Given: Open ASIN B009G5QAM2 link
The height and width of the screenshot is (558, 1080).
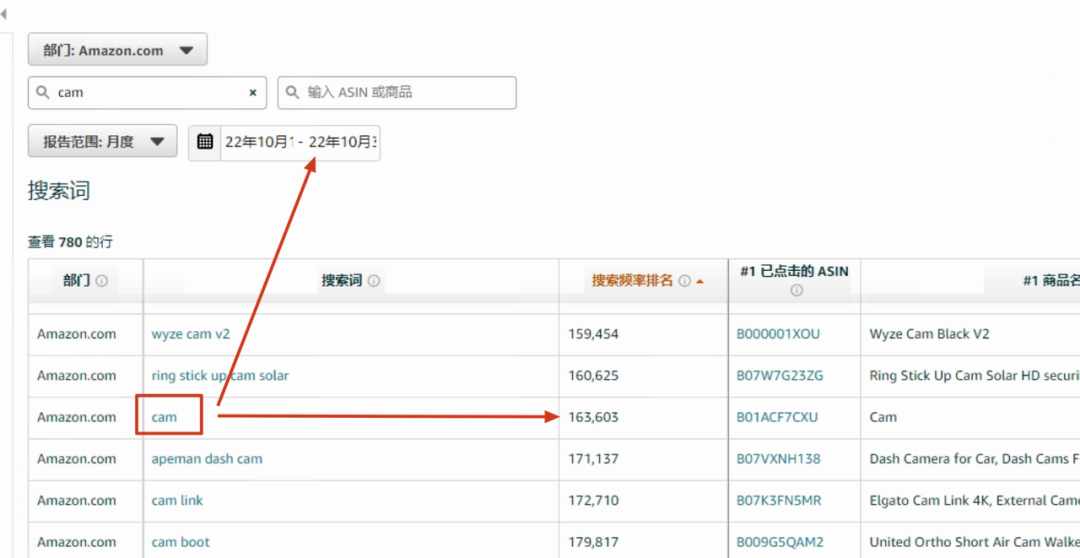Looking at the screenshot, I should click(780, 542).
